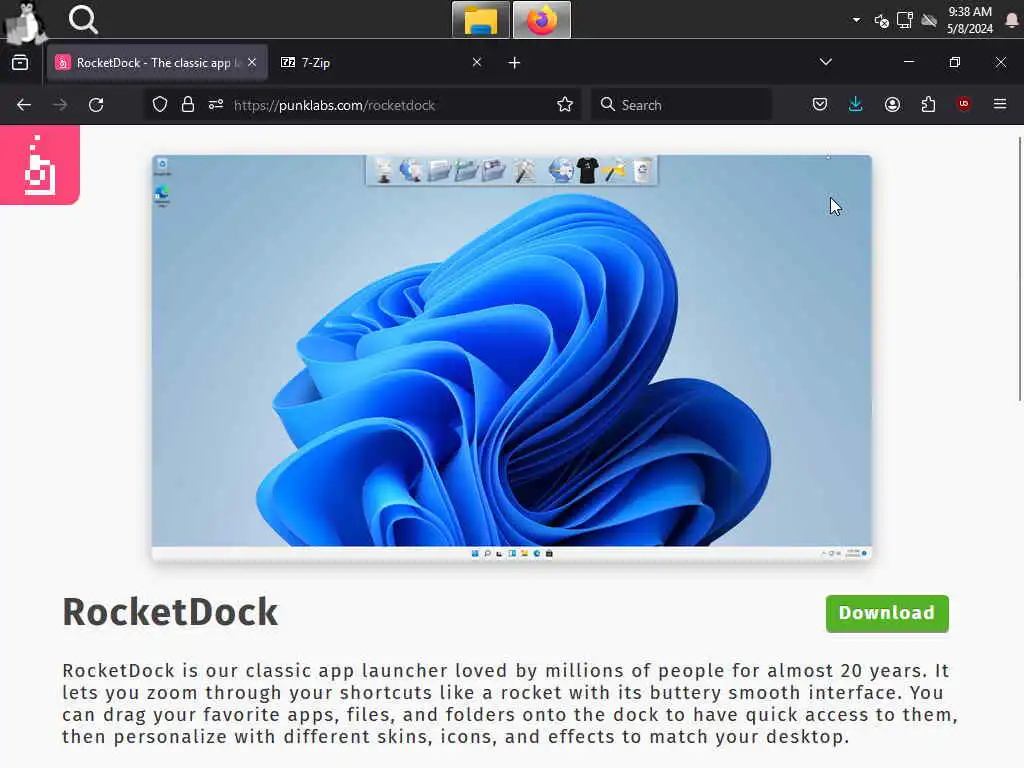Close the RocketDock tab
1024x768 pixels.
(252, 62)
